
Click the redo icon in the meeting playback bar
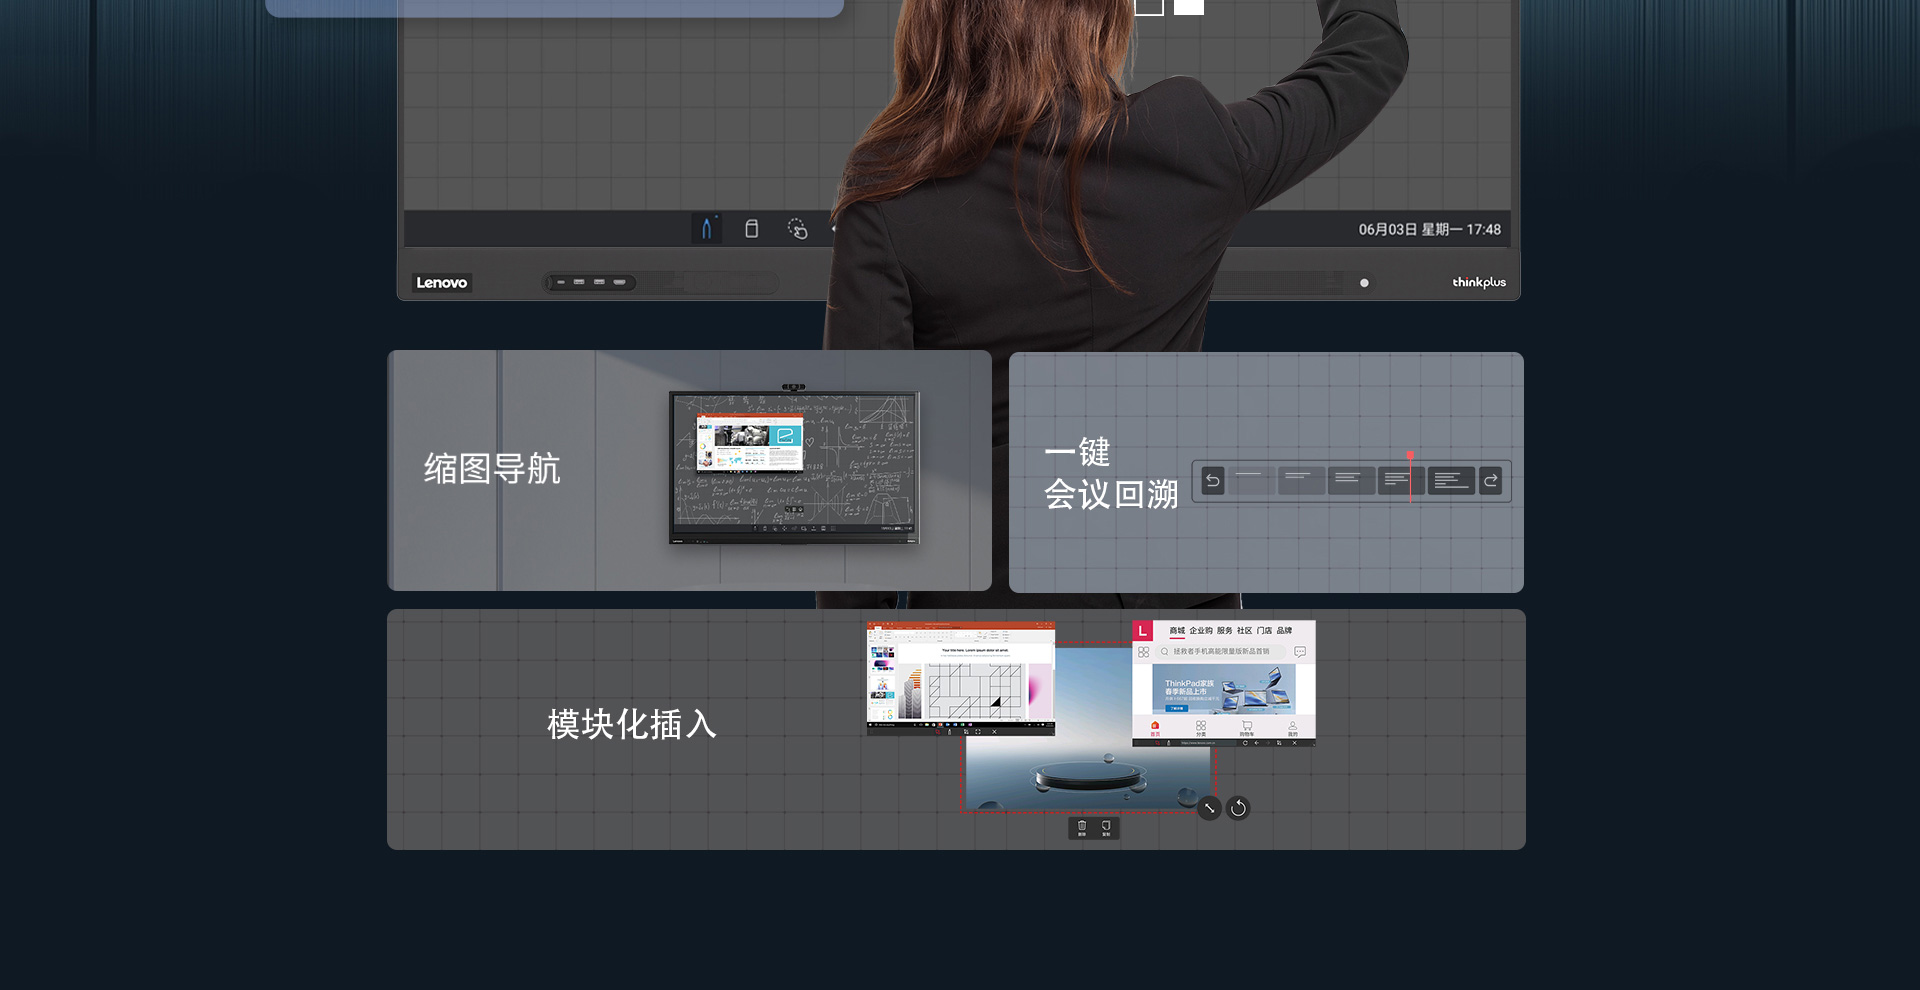click(1489, 480)
